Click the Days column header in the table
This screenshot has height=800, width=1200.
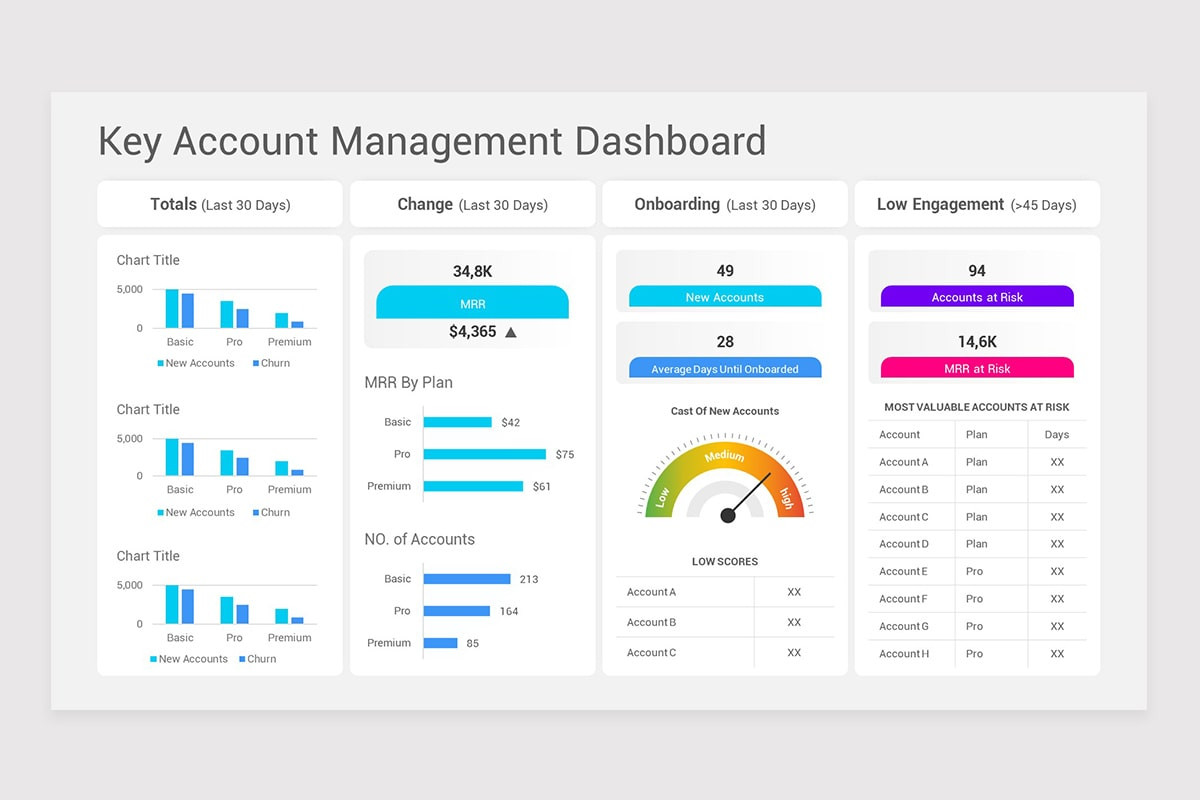coord(1056,435)
